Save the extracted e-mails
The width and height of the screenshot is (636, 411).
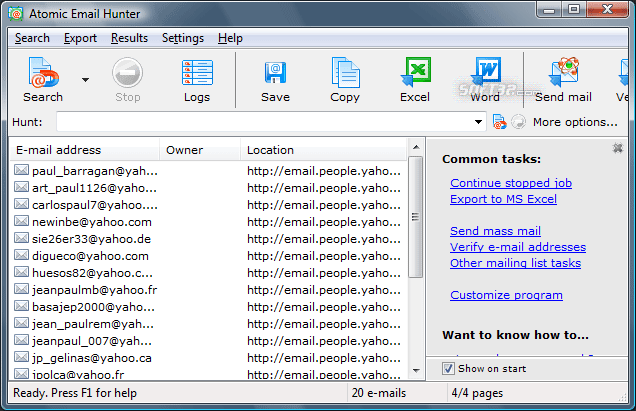click(275, 80)
